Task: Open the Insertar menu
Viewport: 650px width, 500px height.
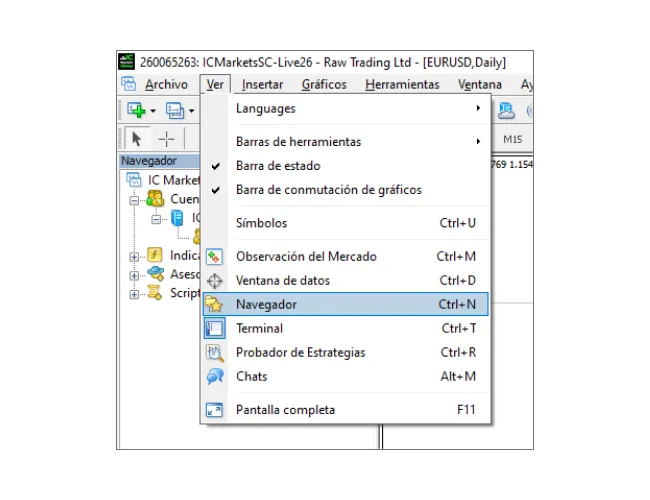Action: 262,85
